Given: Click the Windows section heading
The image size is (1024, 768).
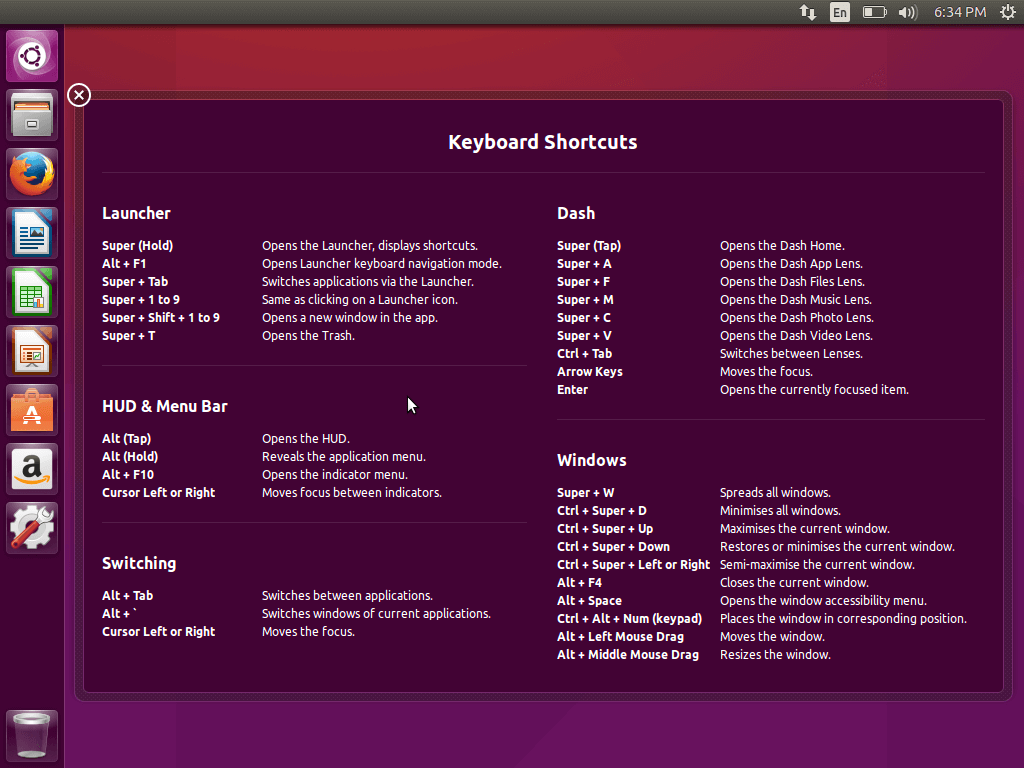Looking at the screenshot, I should (591, 460).
